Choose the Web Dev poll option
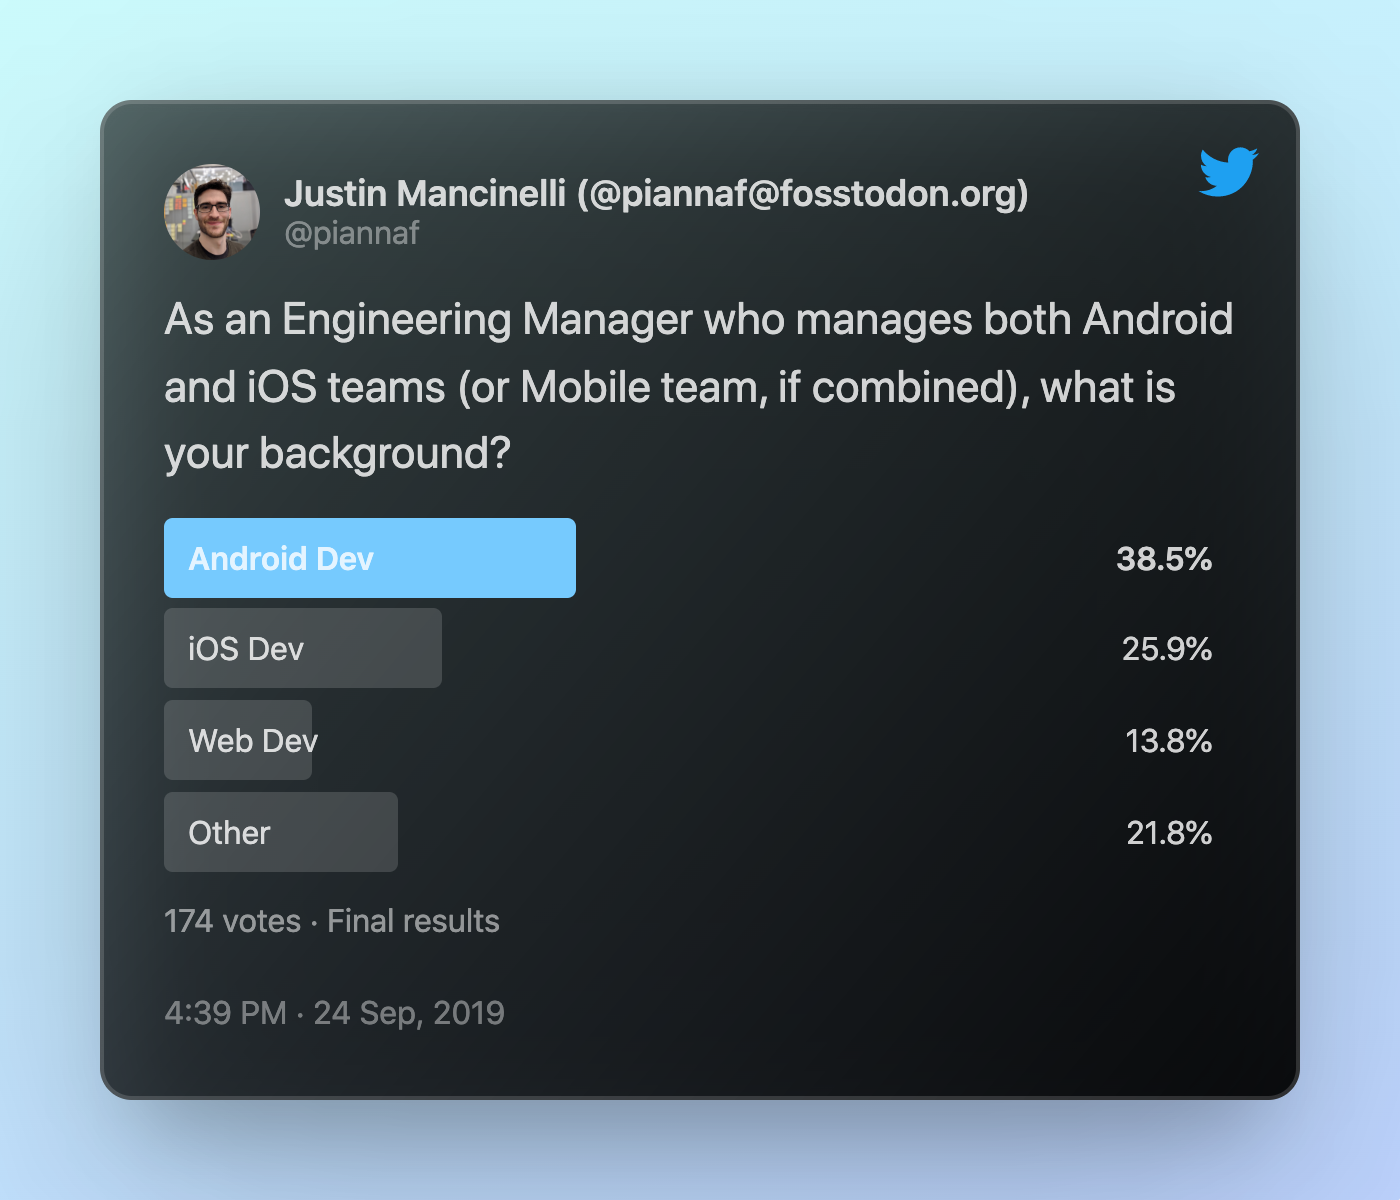 [238, 740]
